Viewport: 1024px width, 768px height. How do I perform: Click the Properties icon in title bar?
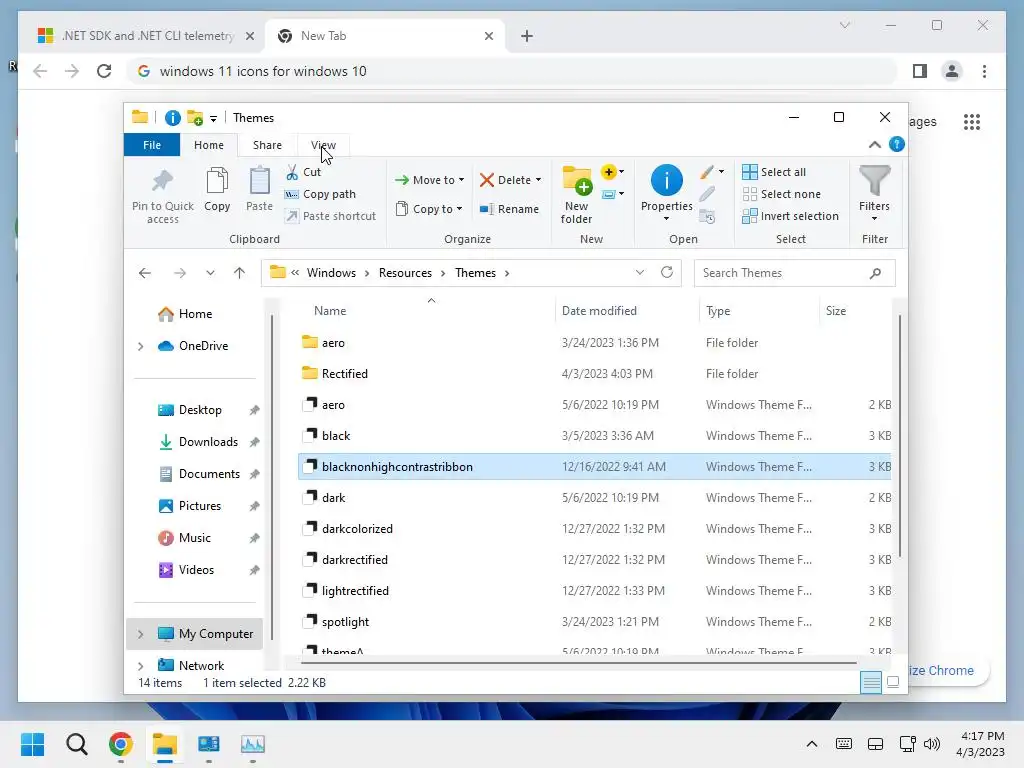point(172,118)
